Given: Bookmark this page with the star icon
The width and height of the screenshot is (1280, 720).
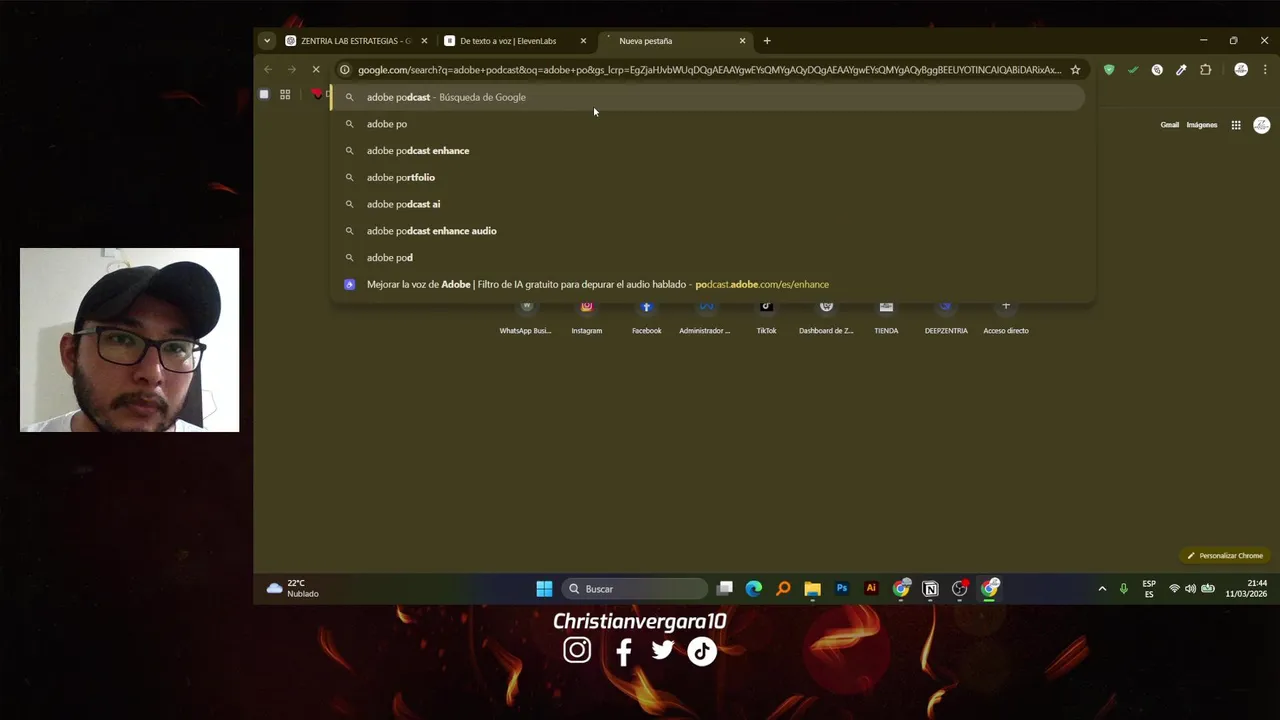Looking at the screenshot, I should point(1075,70).
